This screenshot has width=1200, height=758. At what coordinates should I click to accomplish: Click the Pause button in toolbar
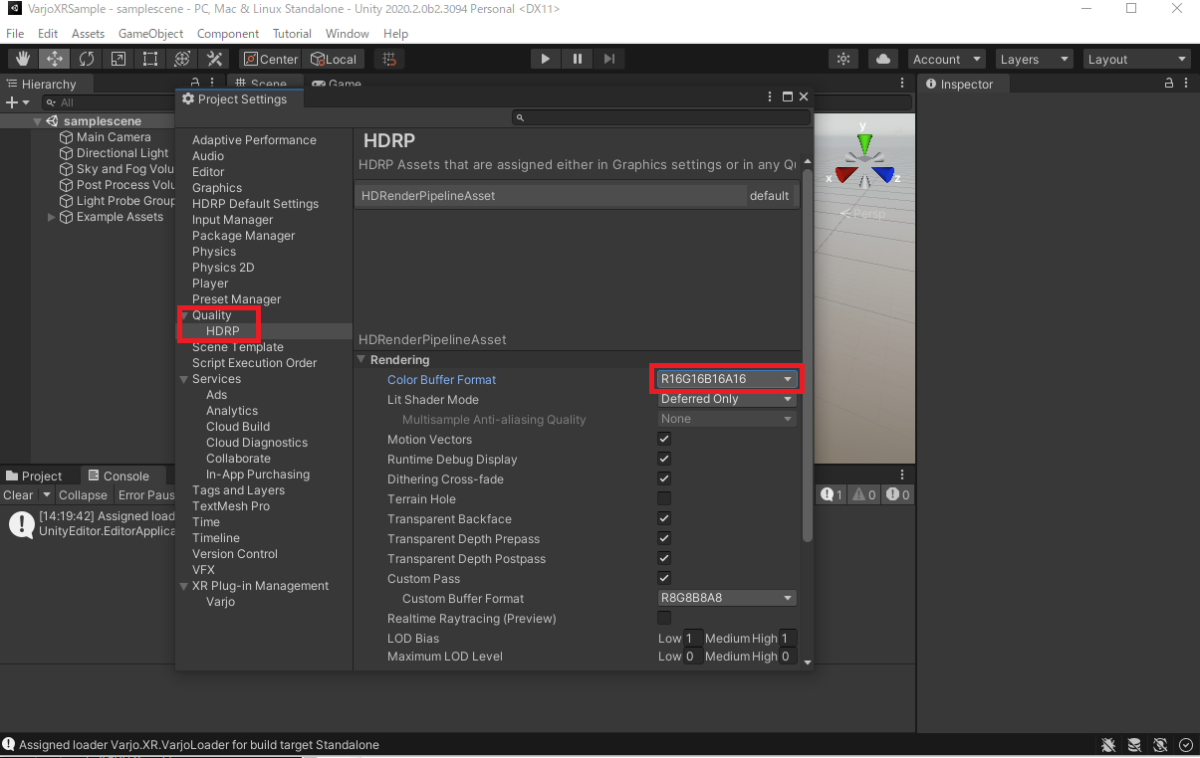(577, 59)
